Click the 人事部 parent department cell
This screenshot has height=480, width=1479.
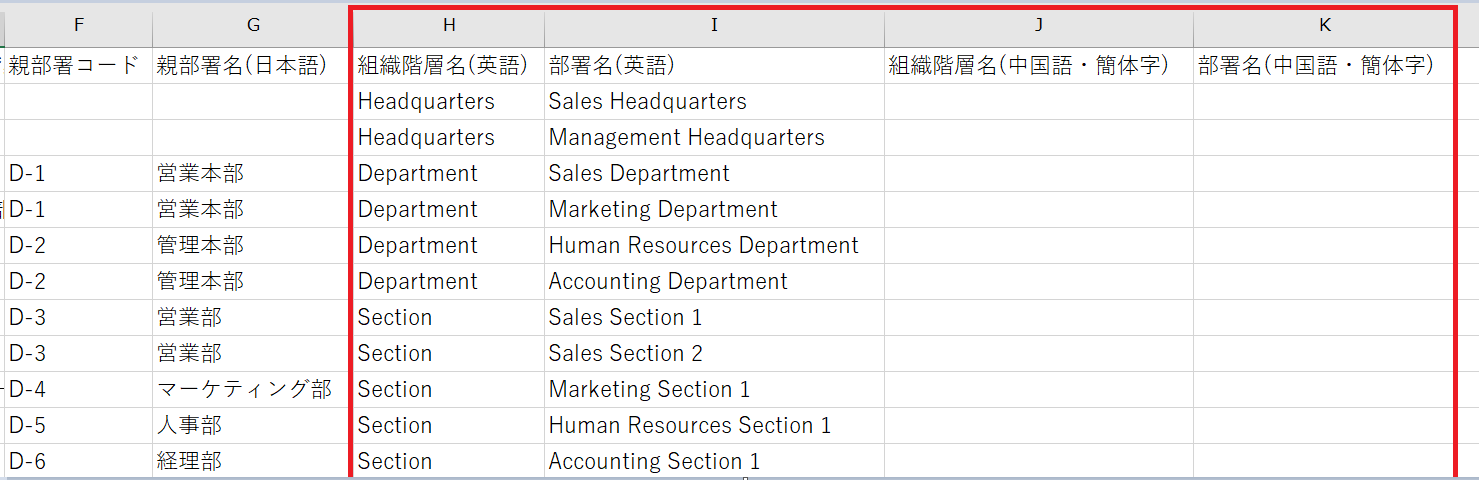(x=189, y=426)
